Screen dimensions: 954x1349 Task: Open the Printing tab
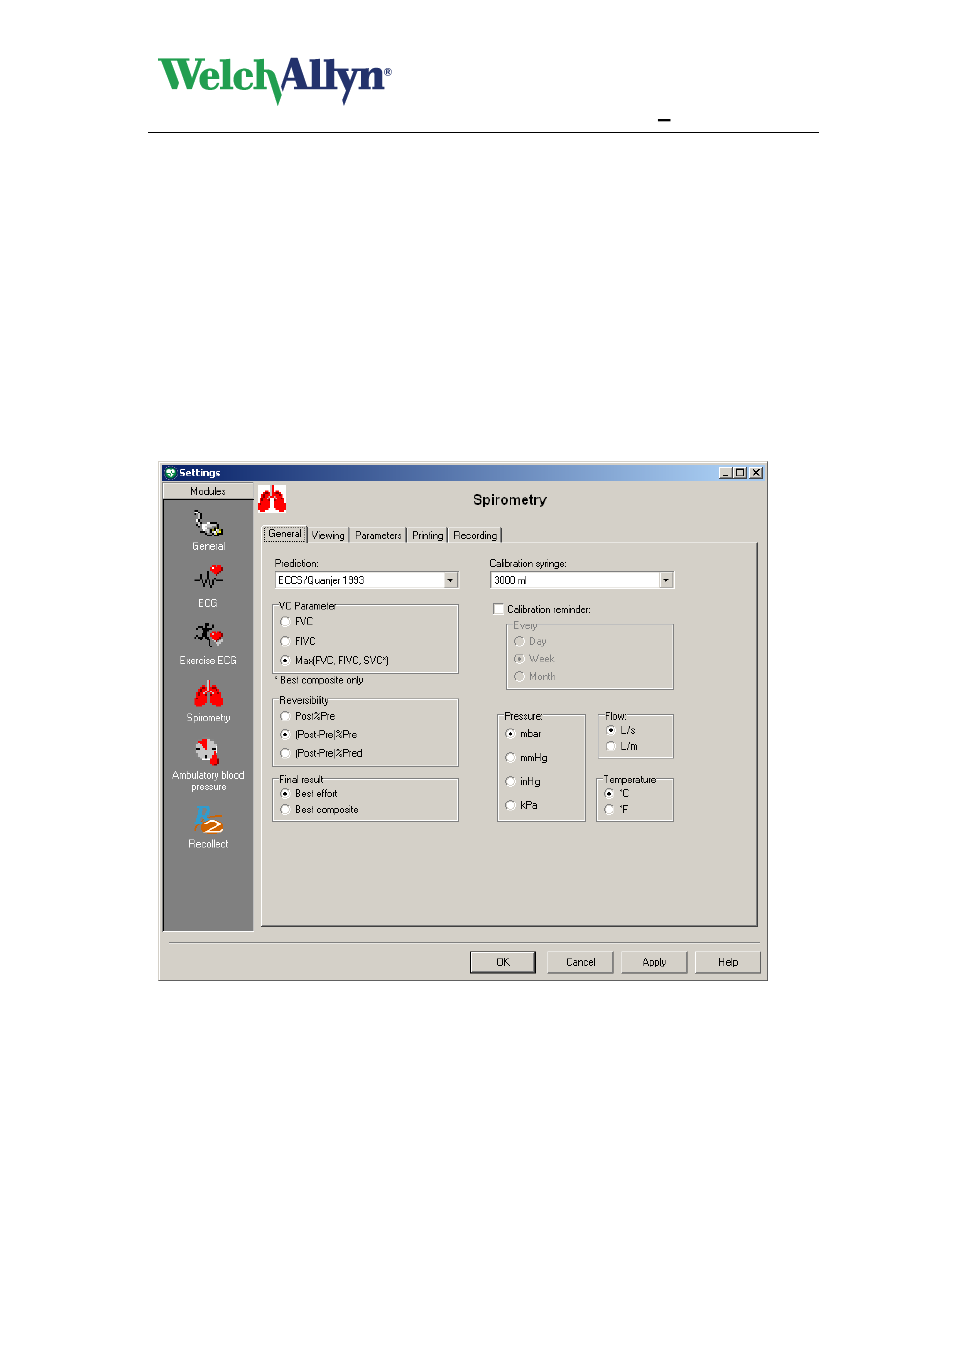tap(427, 535)
